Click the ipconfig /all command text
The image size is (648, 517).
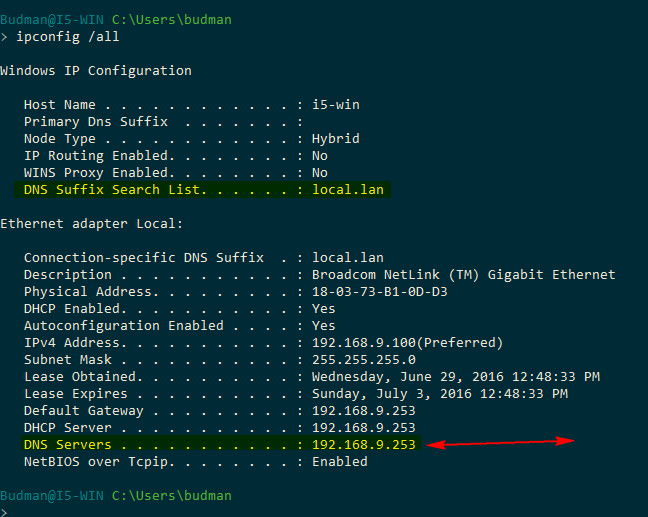[68, 37]
